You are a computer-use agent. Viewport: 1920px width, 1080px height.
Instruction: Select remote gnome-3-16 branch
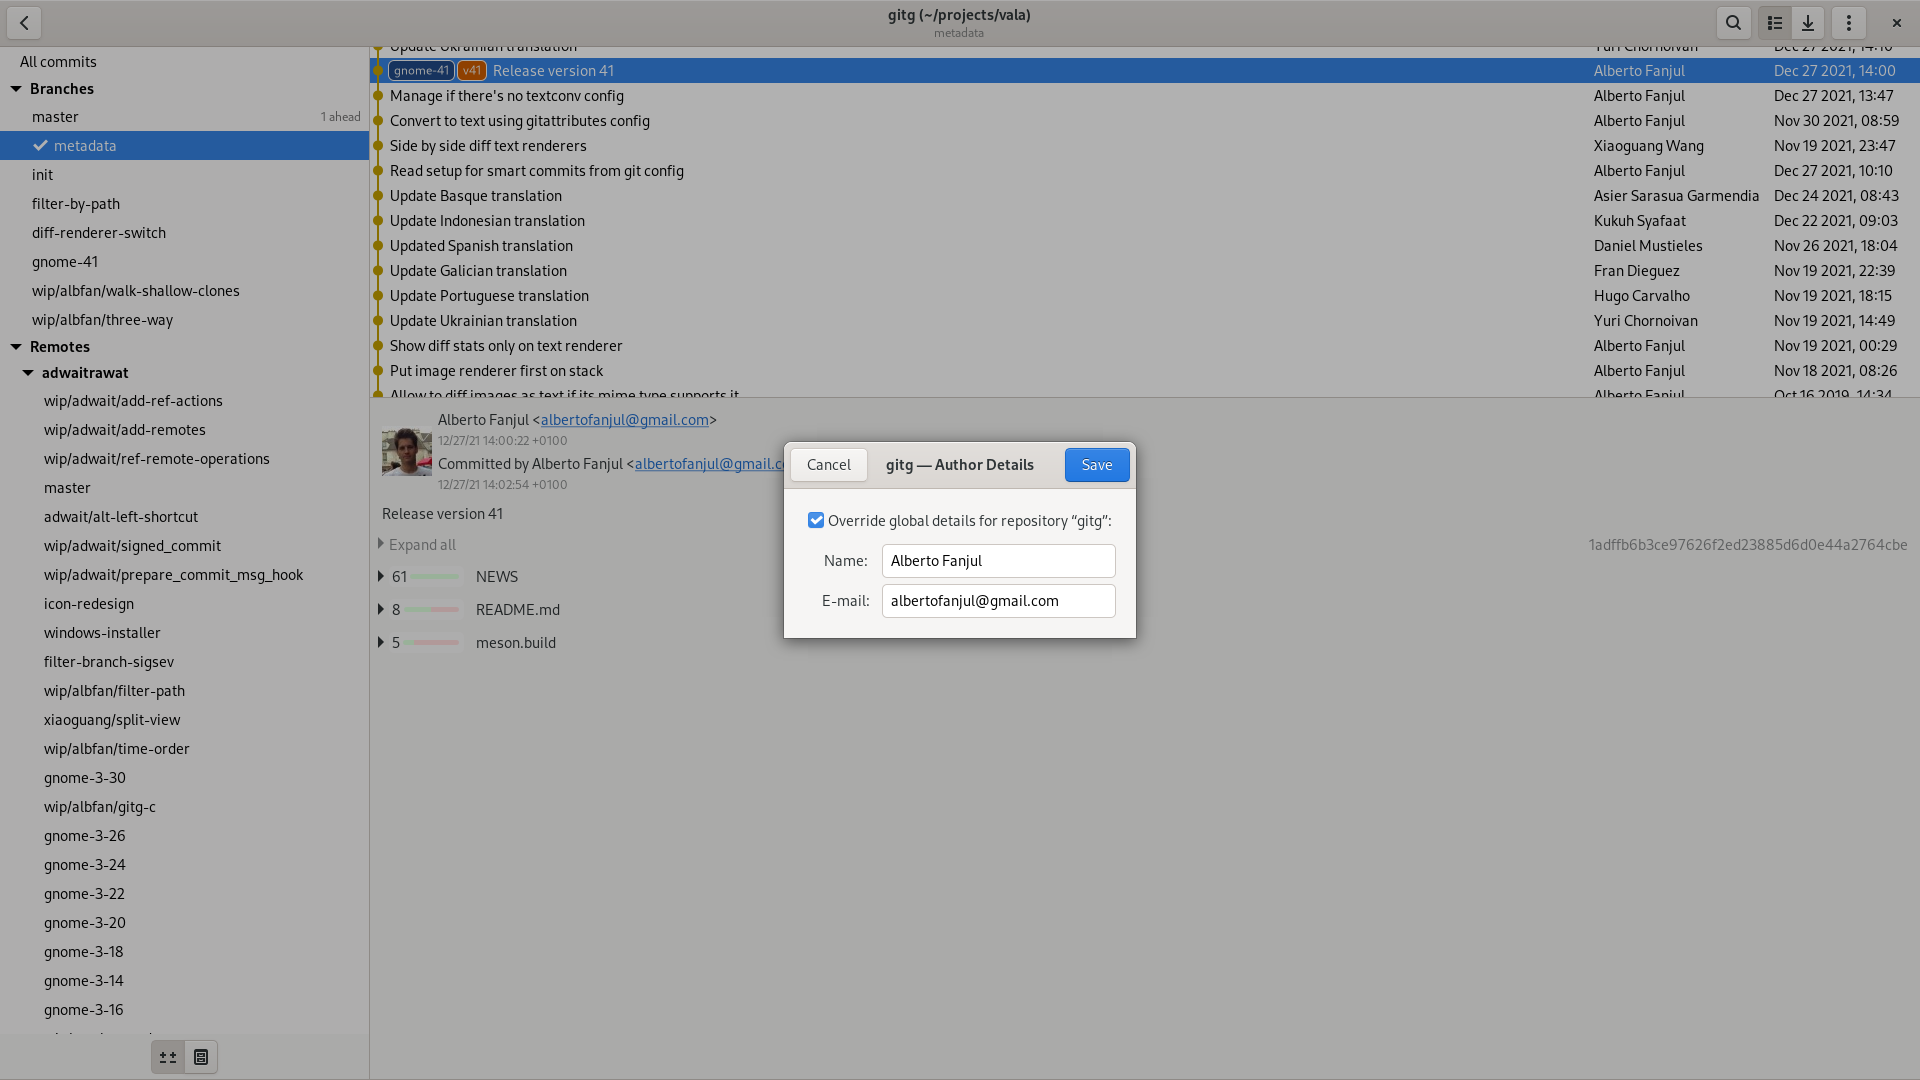[x=185, y=1010]
